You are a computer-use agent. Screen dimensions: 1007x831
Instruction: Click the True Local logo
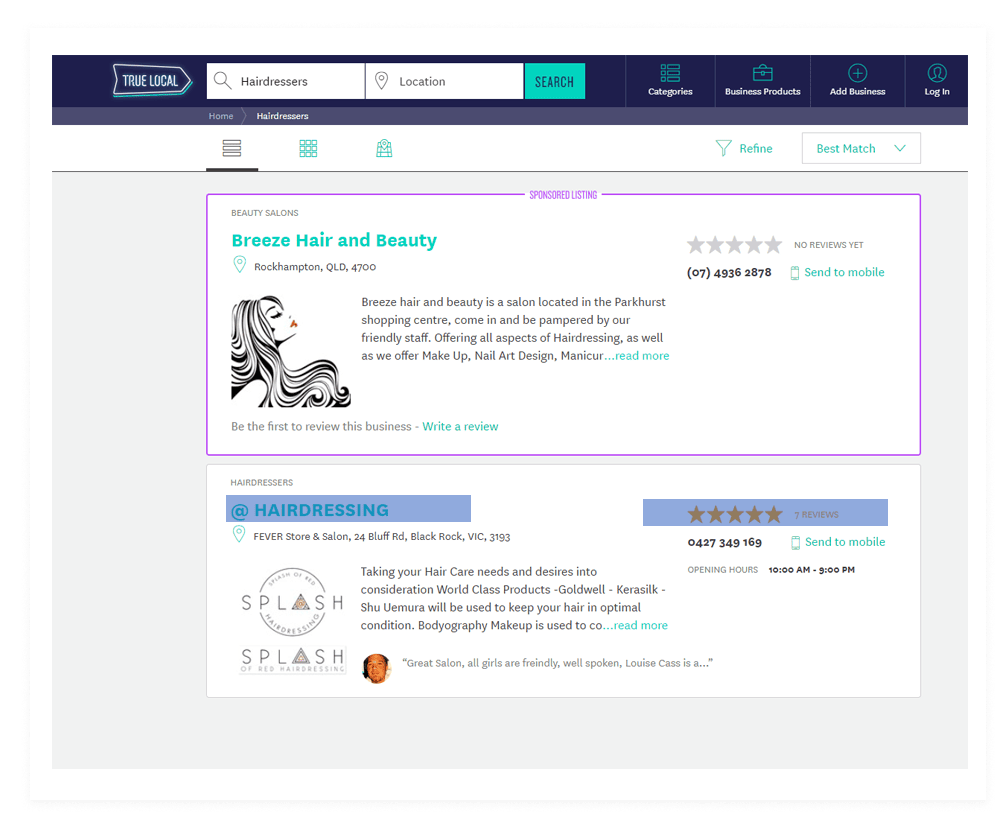click(x=152, y=81)
